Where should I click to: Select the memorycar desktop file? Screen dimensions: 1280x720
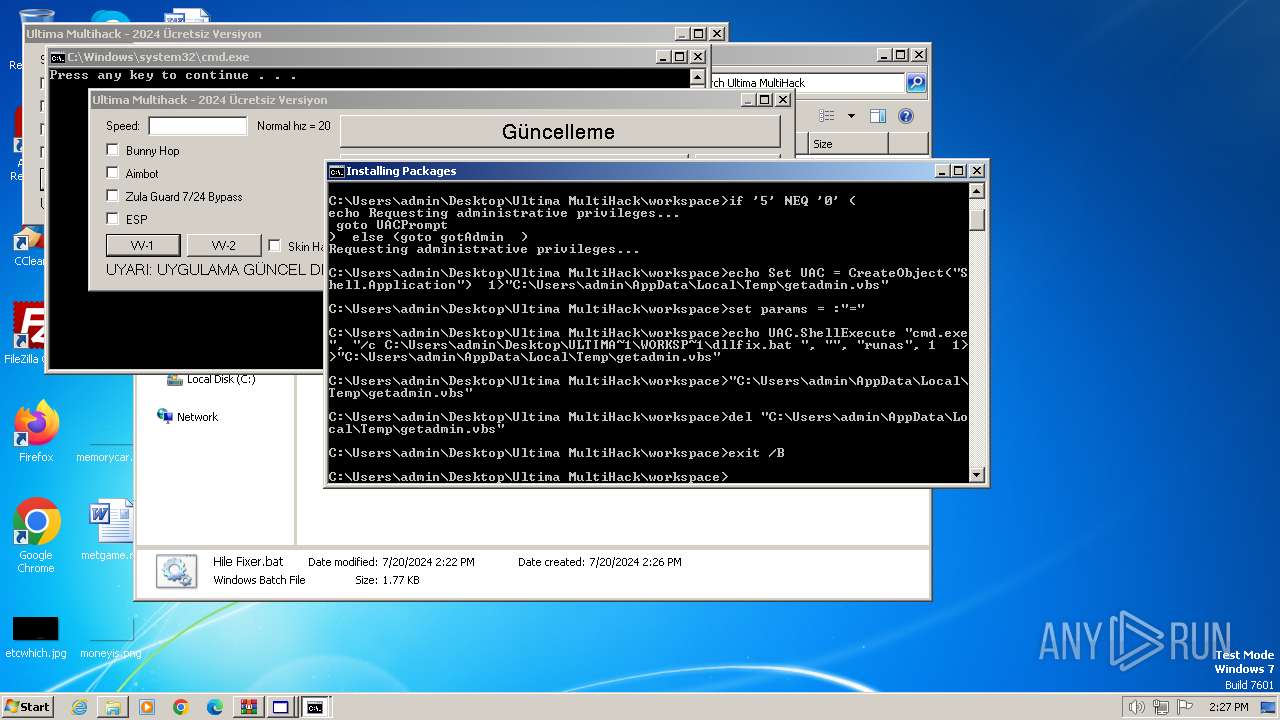pos(104,457)
